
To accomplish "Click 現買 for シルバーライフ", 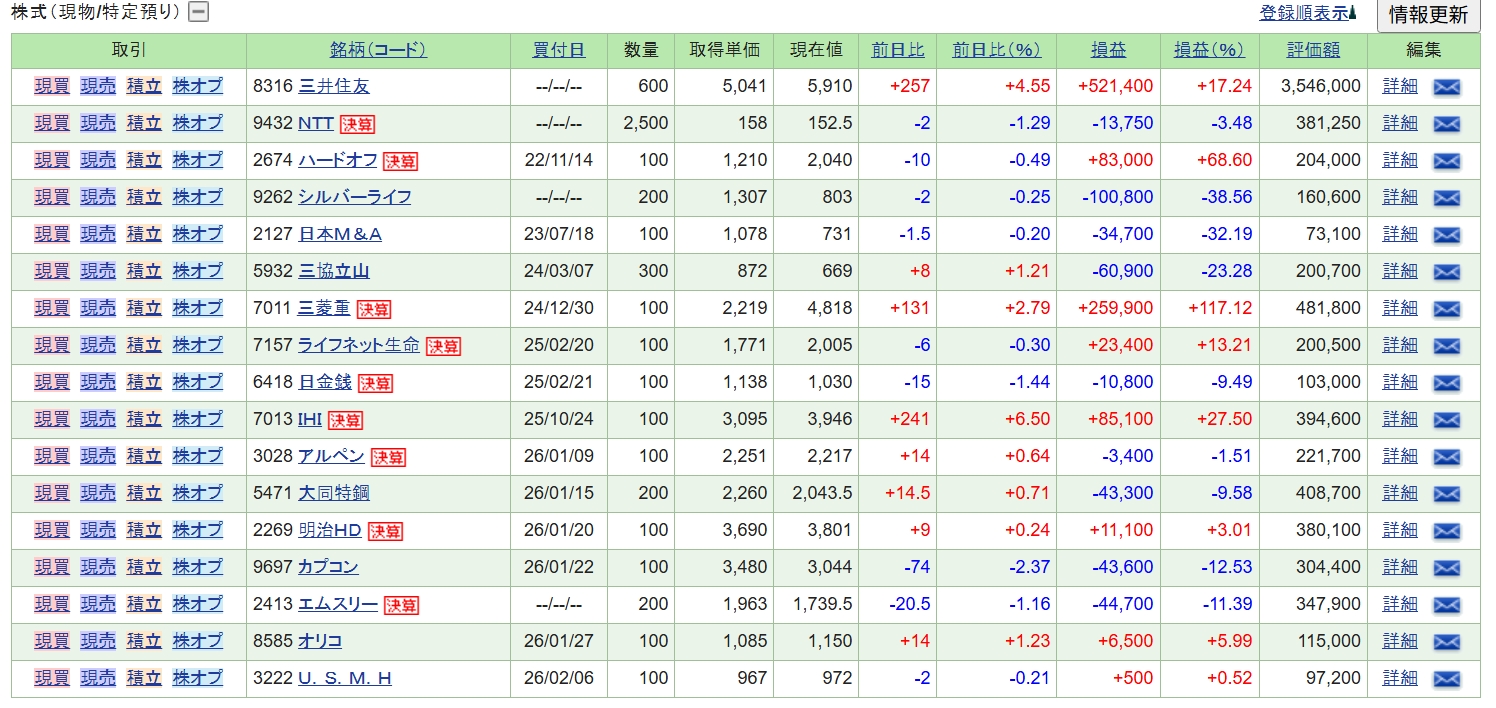I will click(x=52, y=197).
